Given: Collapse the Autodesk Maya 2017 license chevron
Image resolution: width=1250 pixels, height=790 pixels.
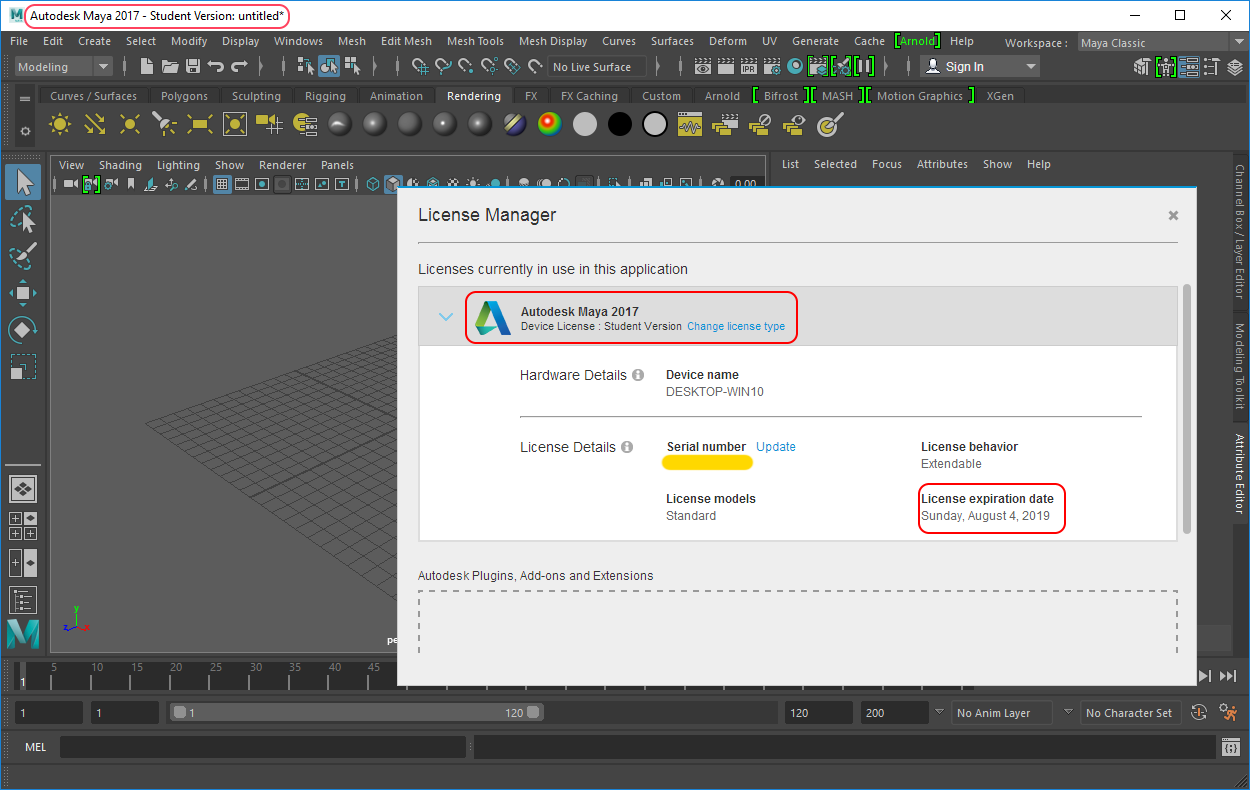Looking at the screenshot, I should [446, 317].
